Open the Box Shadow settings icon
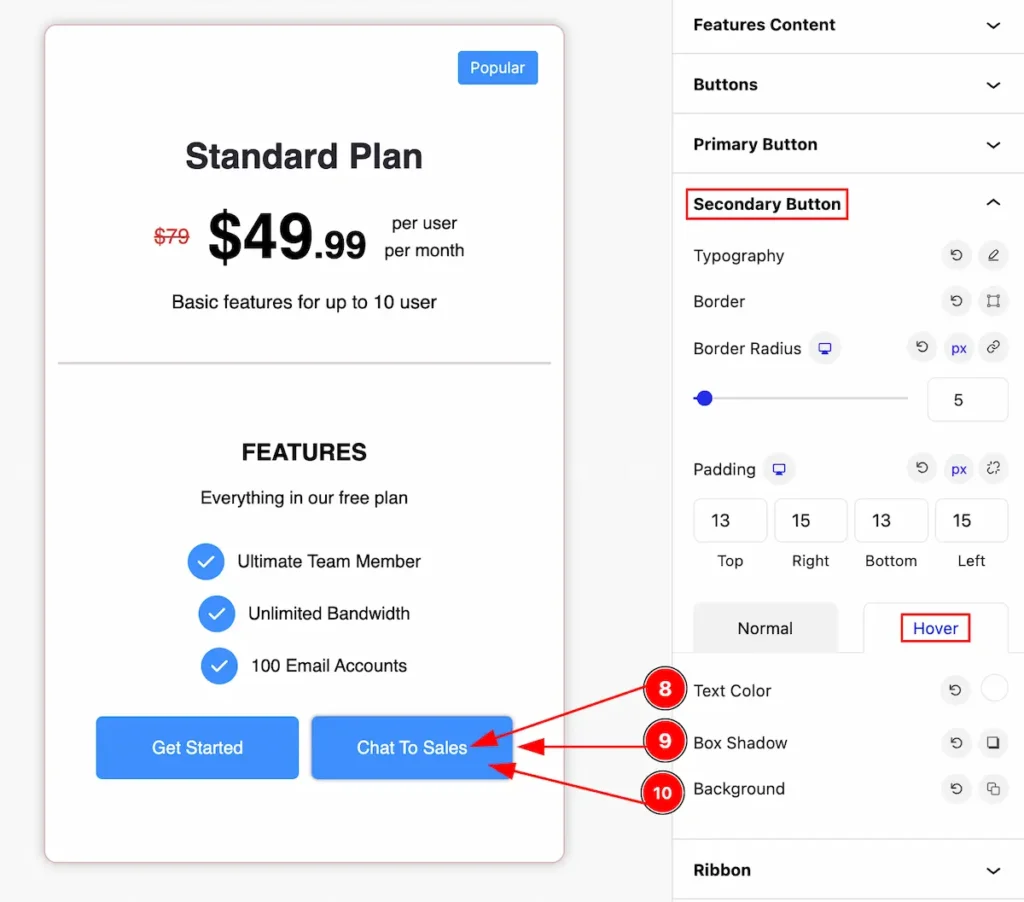Screen dimensions: 1024x902 coord(993,743)
